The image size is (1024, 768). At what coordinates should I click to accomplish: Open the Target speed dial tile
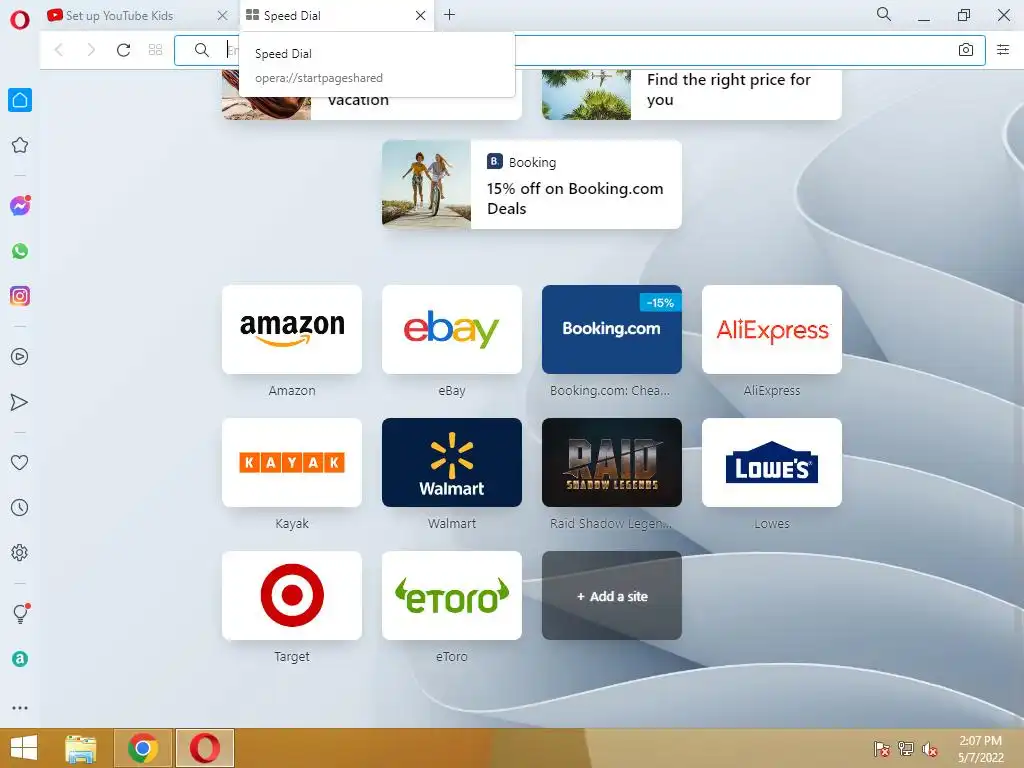click(292, 596)
